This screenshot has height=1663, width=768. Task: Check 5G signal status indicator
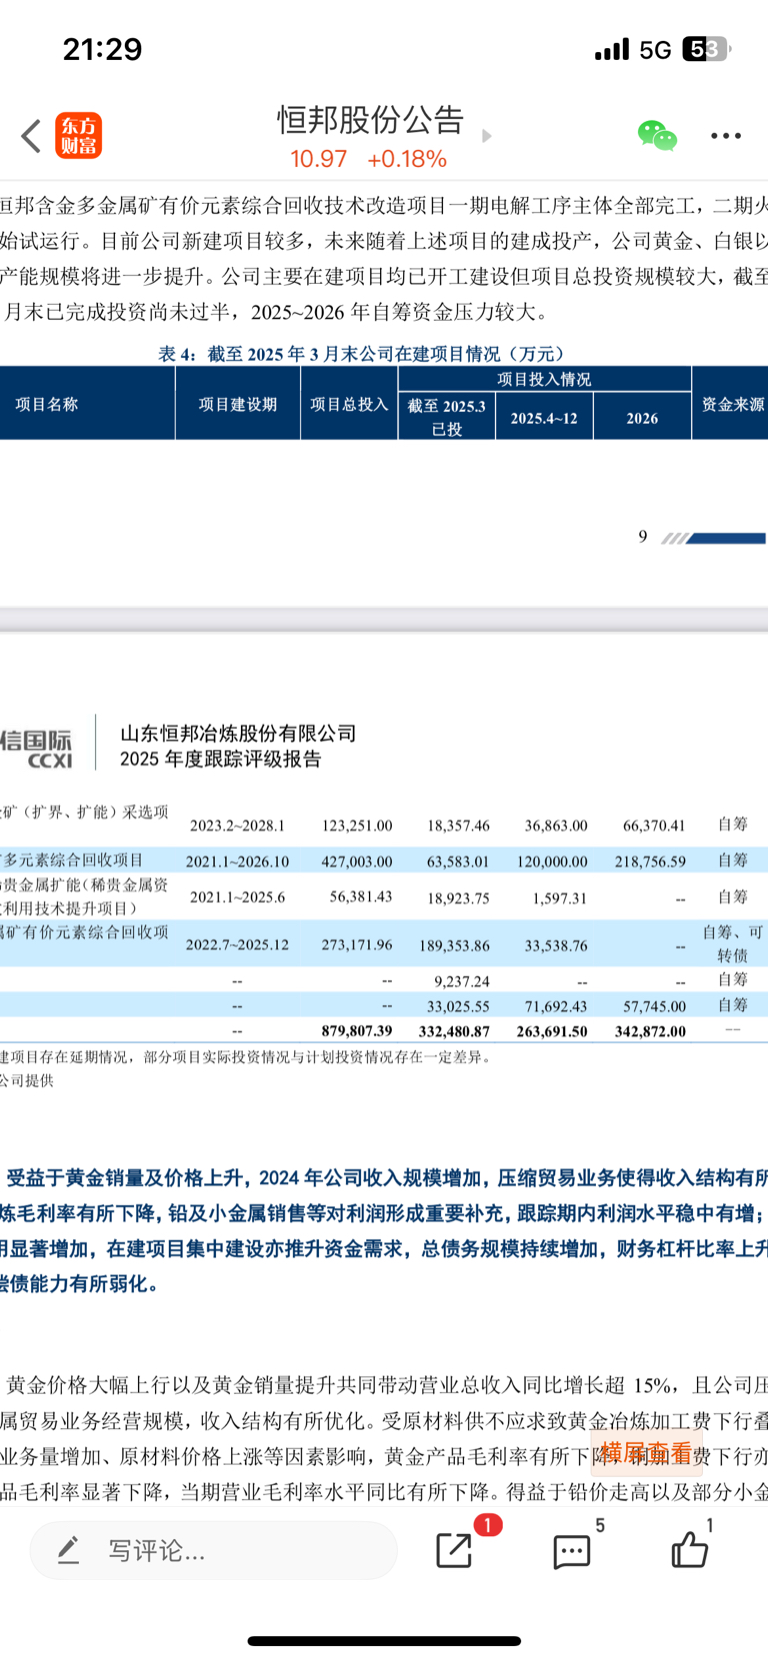click(655, 49)
